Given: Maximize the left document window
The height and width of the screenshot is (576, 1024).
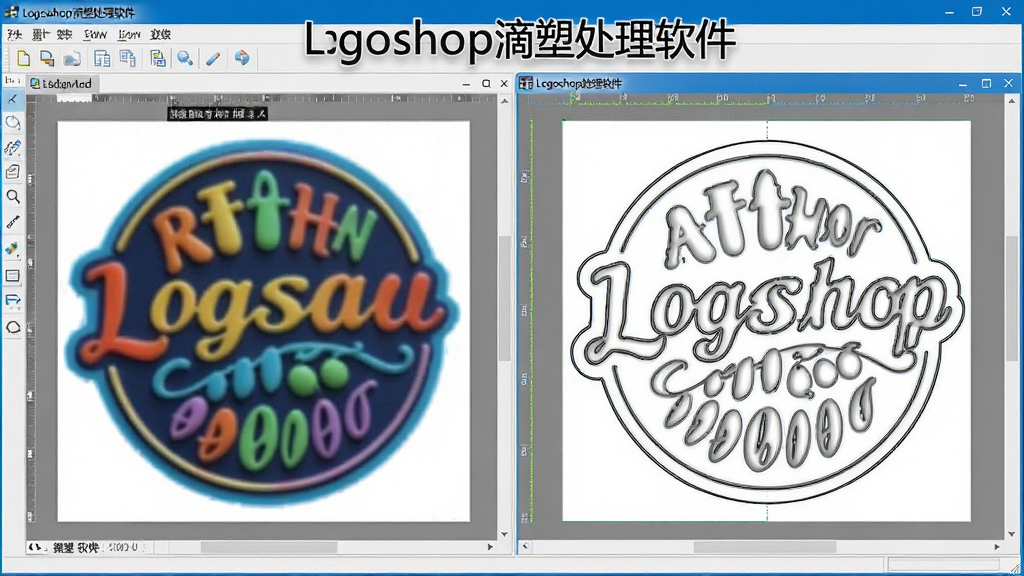Looking at the screenshot, I should [486, 84].
